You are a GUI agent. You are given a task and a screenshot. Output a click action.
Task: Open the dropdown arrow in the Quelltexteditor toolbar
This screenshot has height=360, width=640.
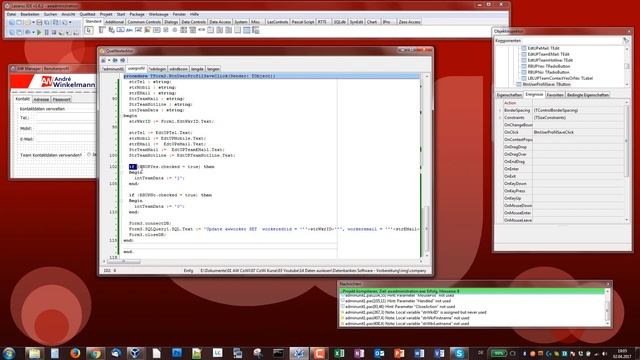[x=109, y=60]
